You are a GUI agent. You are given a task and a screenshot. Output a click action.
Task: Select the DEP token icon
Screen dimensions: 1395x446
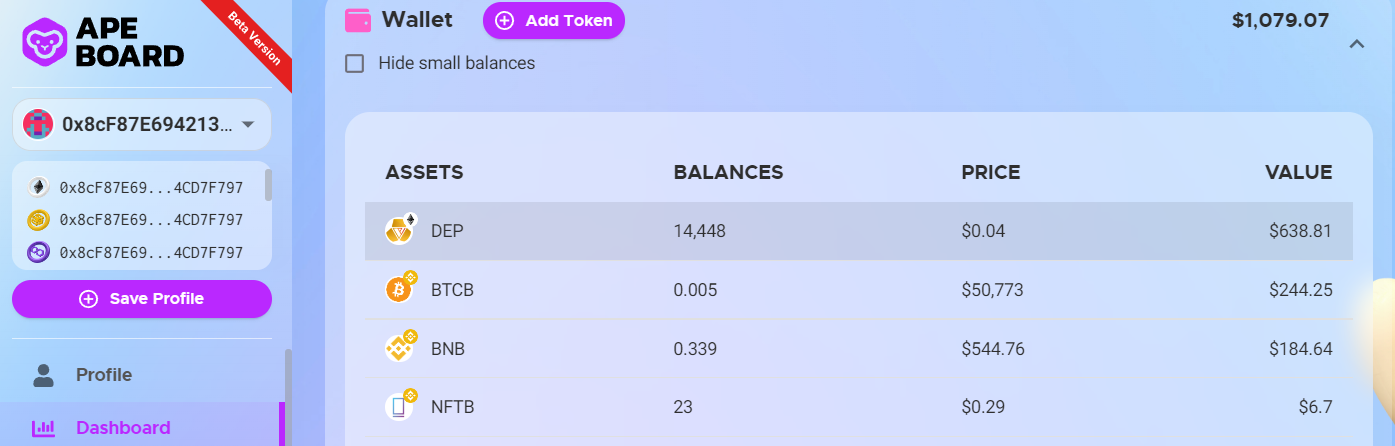400,230
